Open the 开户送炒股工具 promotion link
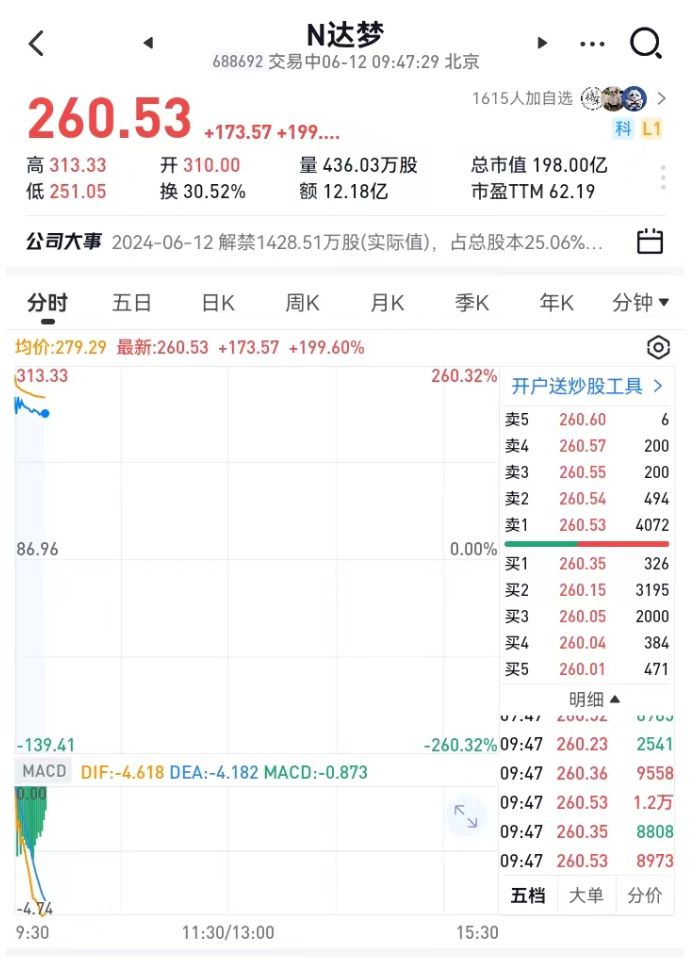The image size is (700, 962). tap(586, 386)
